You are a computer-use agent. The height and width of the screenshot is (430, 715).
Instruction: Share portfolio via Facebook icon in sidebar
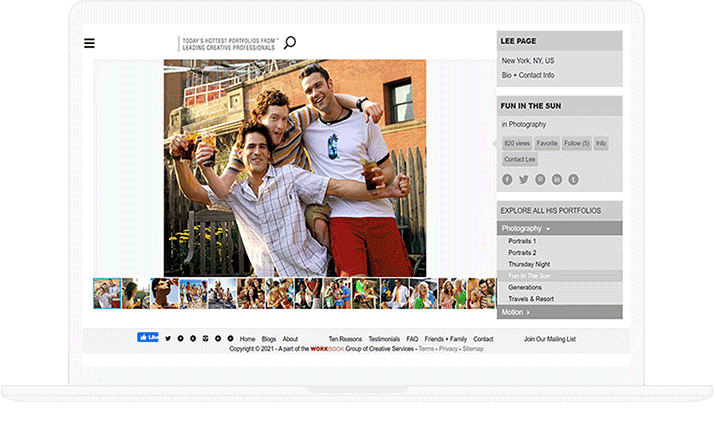(x=507, y=179)
